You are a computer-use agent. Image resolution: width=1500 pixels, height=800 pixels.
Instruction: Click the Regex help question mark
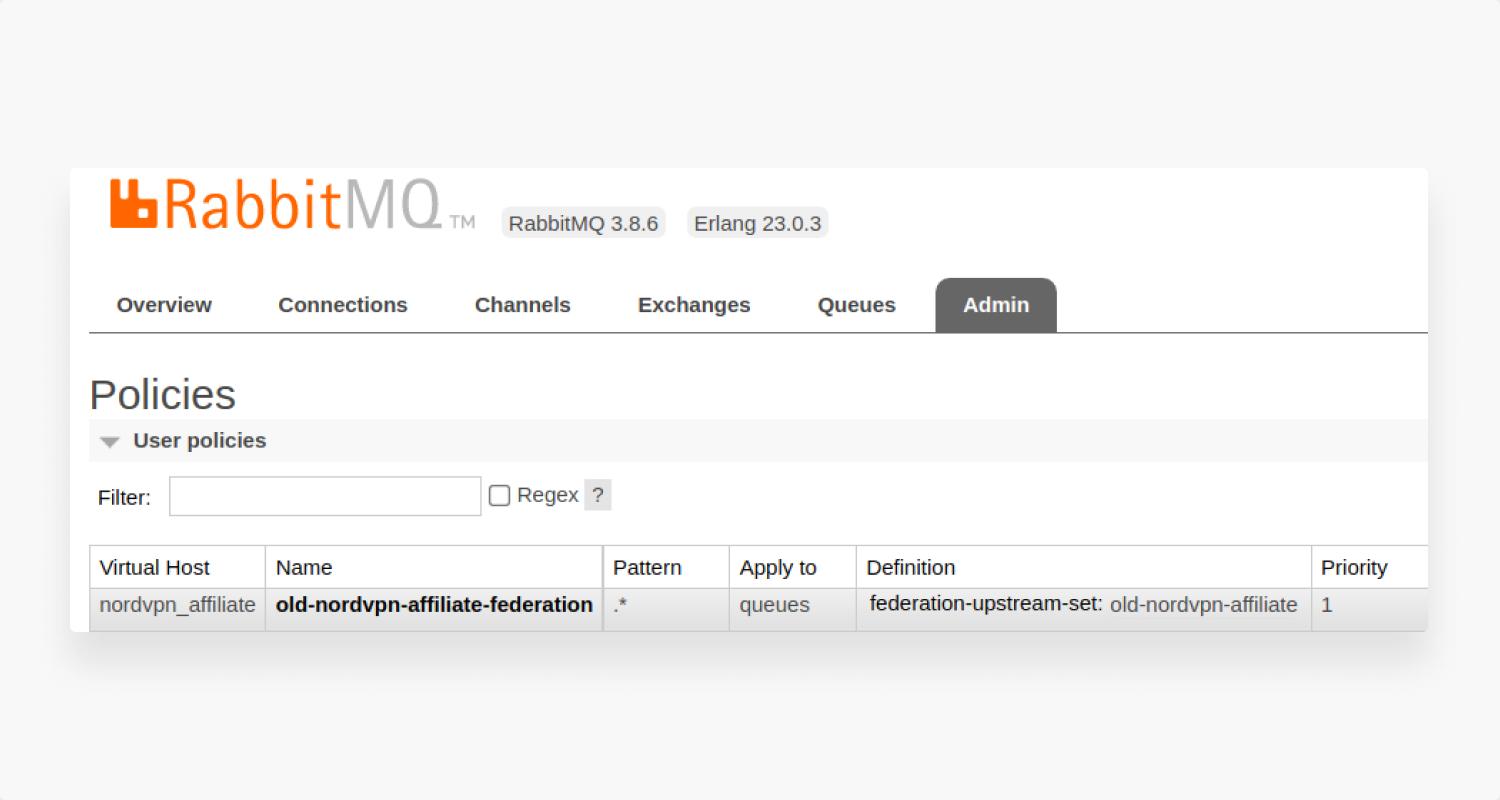coord(597,495)
